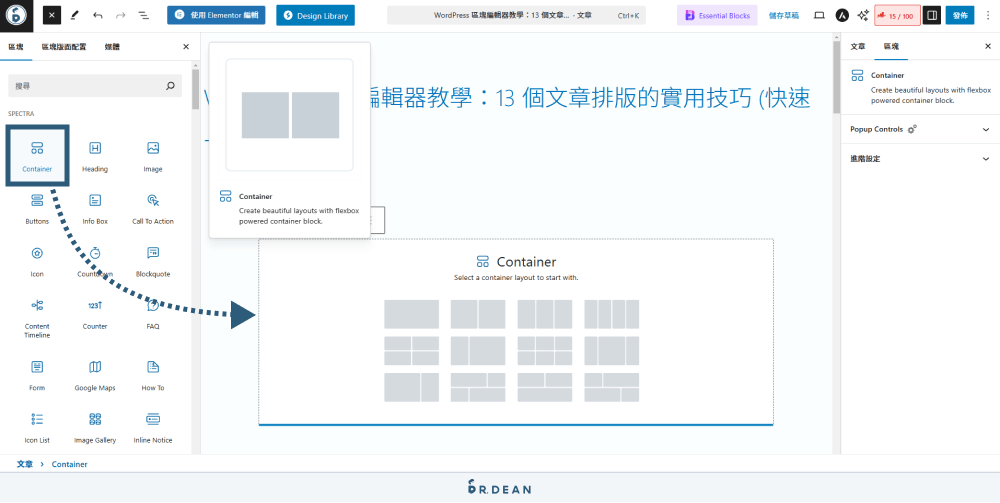This screenshot has width=1000, height=503.
Task: Insert the Image Gallery block
Action: (x=95, y=428)
